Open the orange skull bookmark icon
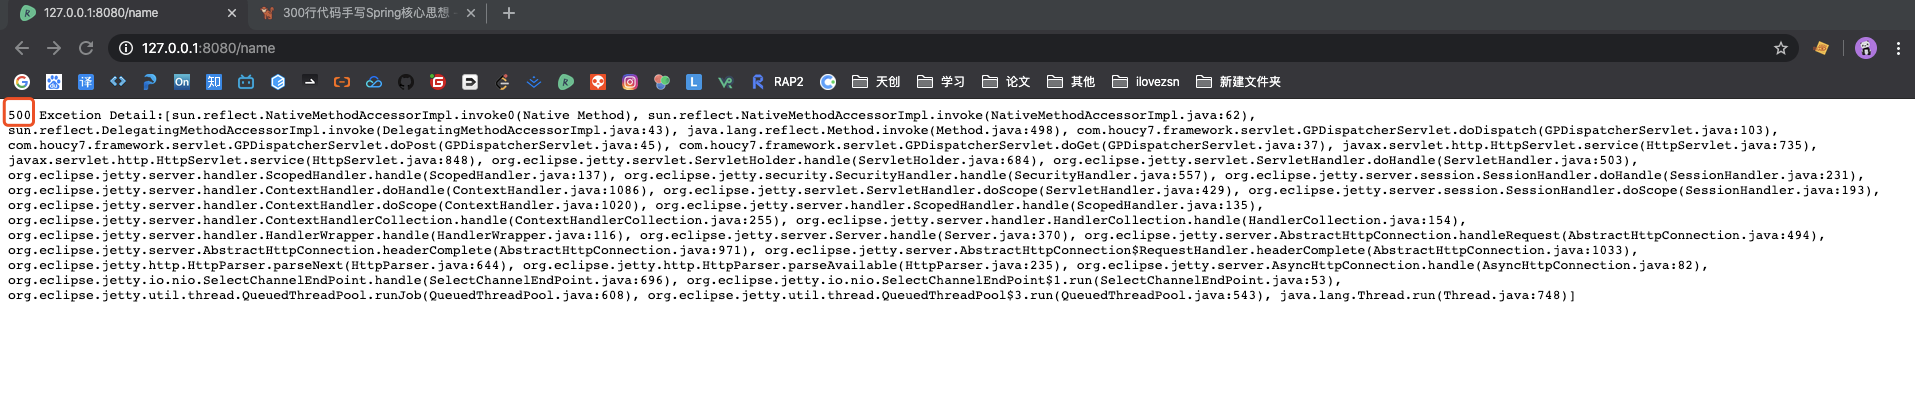Viewport: 1915px width, 400px height. (598, 82)
